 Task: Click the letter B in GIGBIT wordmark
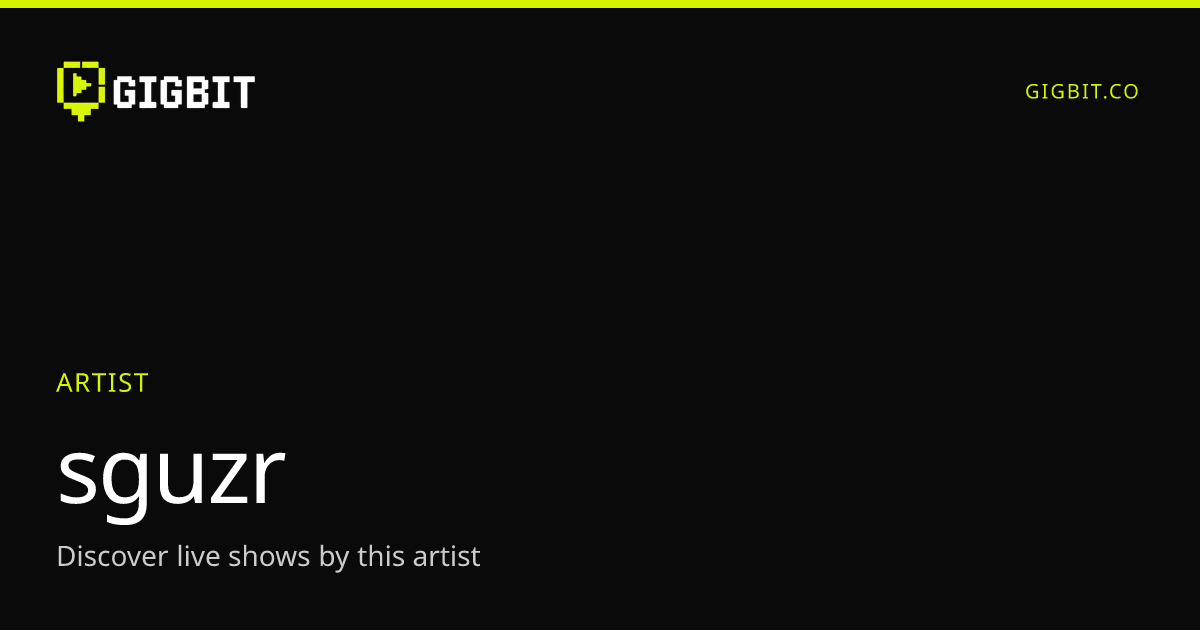click(200, 92)
